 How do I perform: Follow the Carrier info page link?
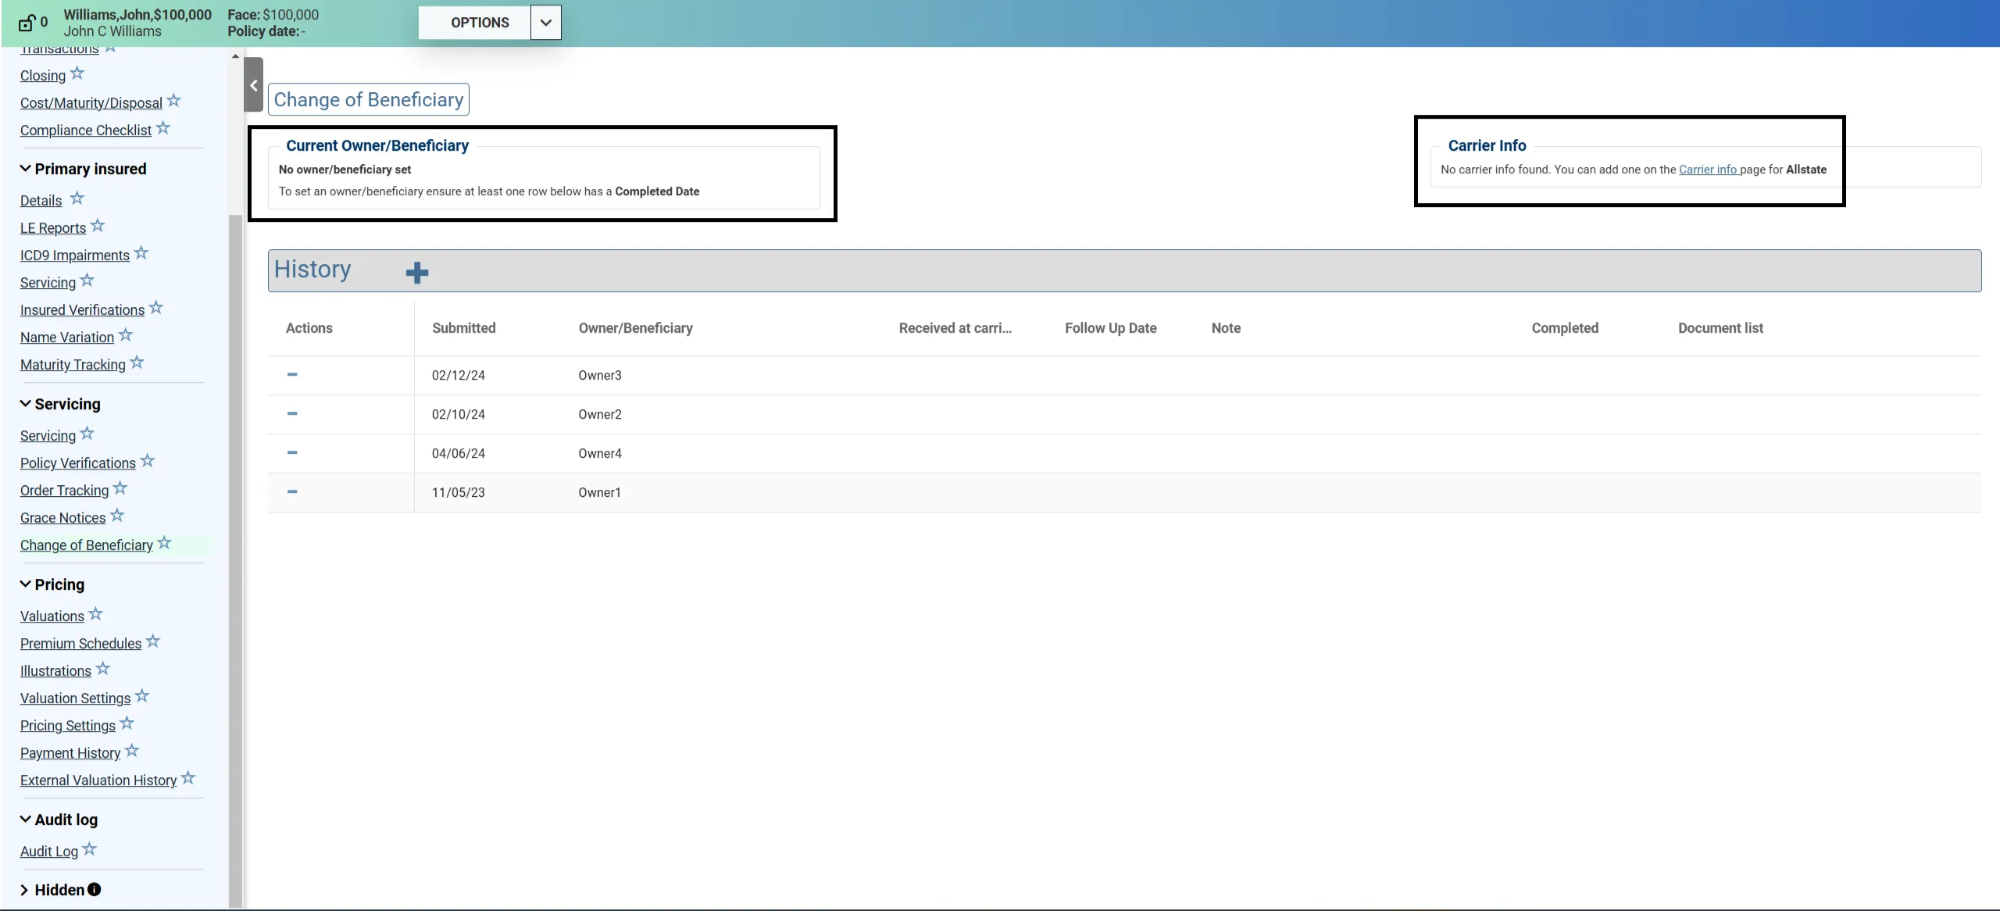(1708, 170)
